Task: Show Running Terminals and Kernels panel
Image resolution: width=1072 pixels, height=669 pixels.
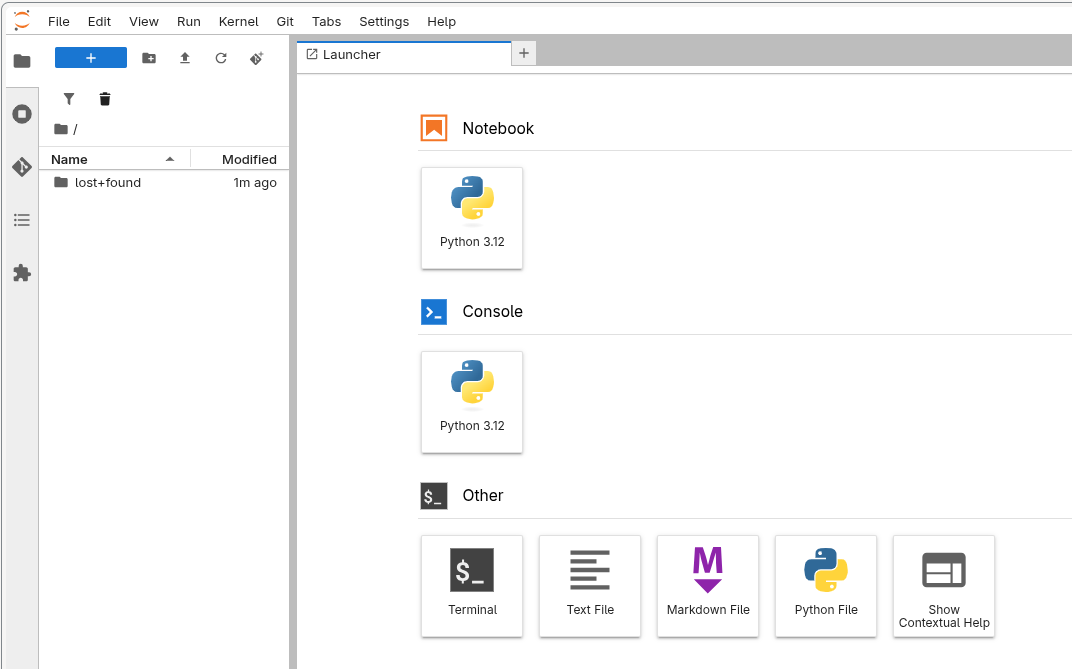Action: 21,114
